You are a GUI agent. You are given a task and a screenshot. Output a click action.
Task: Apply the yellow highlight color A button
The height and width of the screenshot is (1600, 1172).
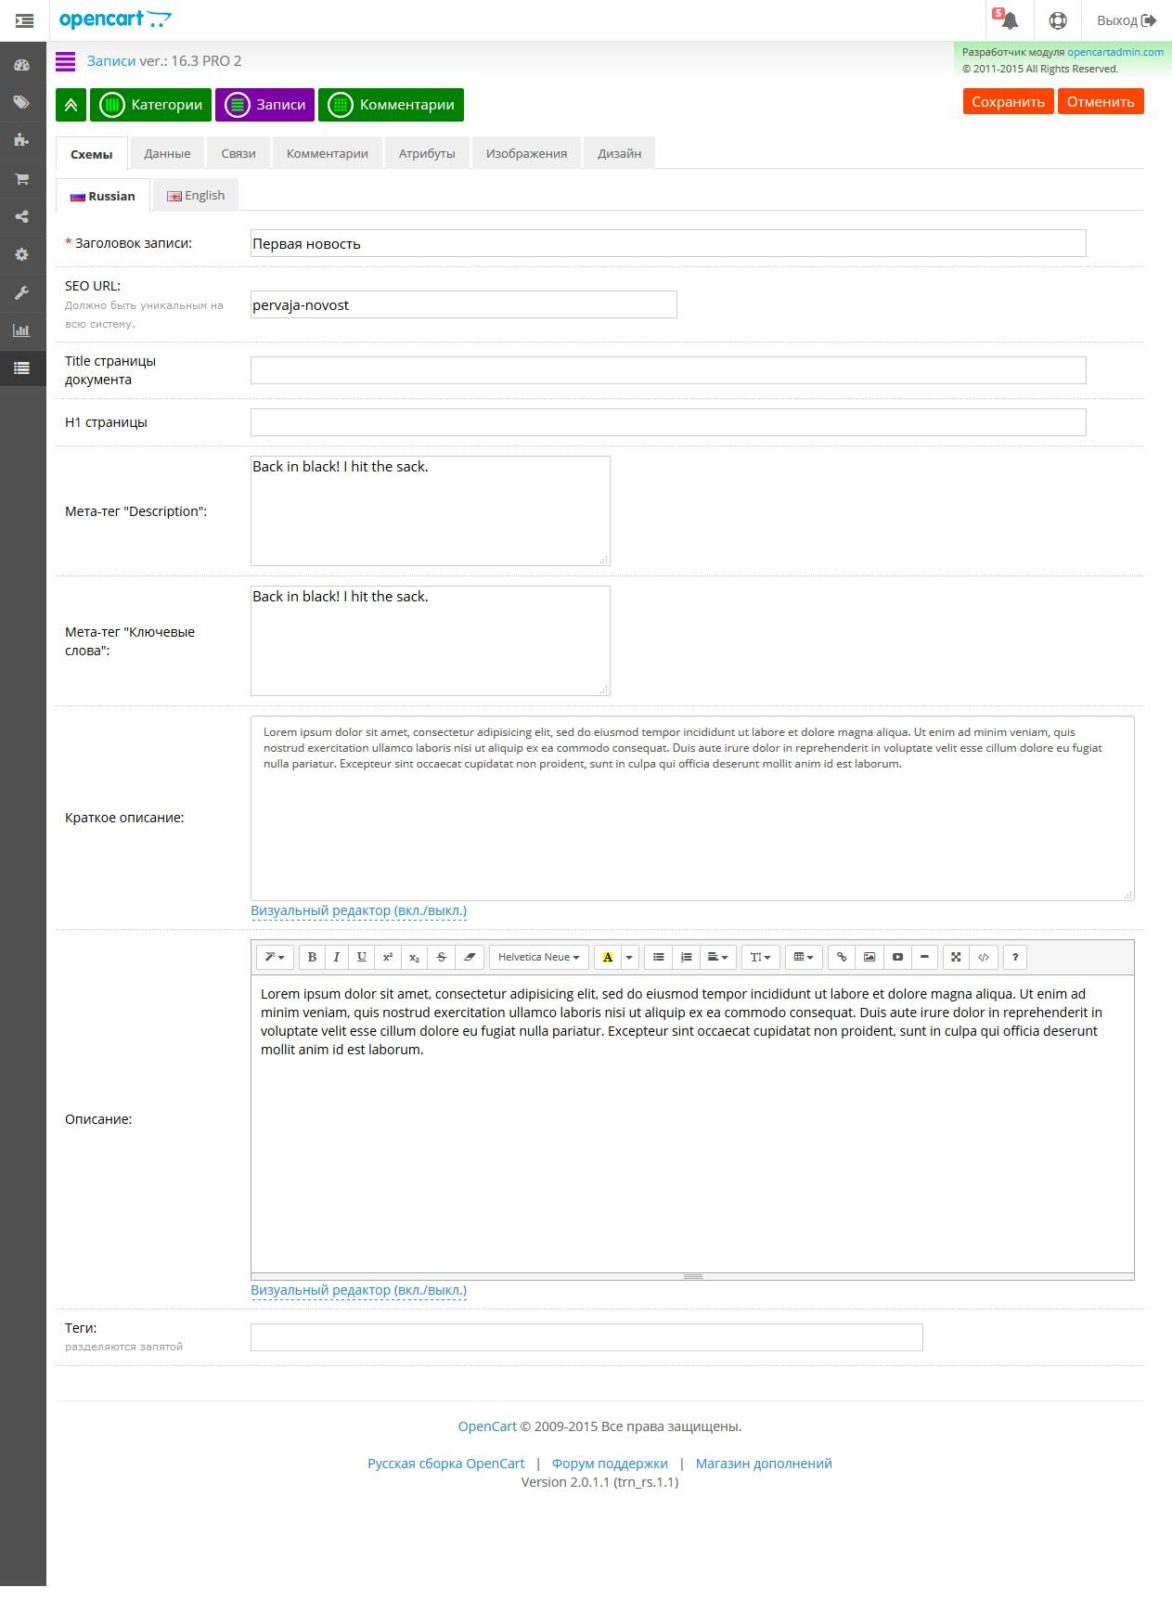[x=607, y=957]
